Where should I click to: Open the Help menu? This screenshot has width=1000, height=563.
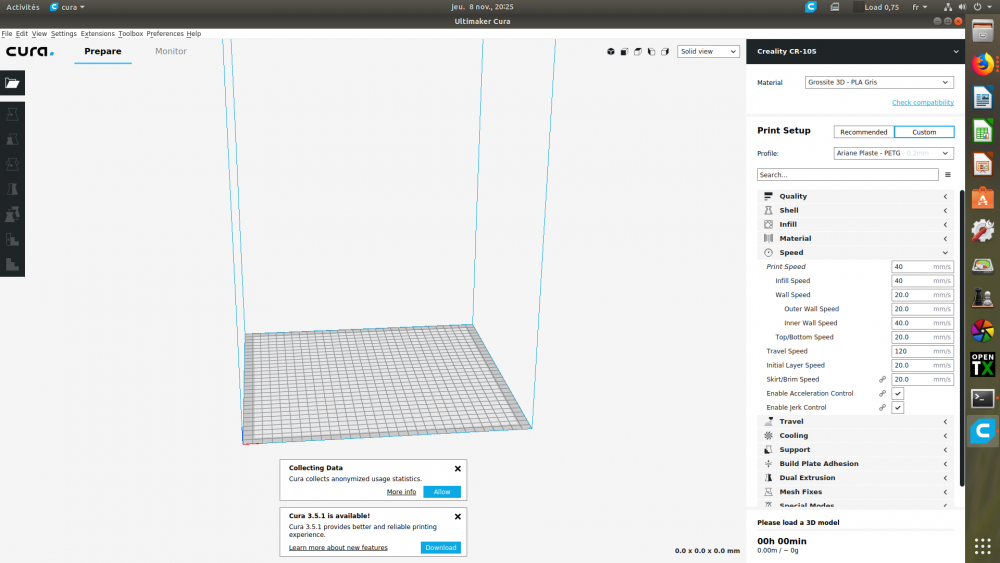coord(194,34)
